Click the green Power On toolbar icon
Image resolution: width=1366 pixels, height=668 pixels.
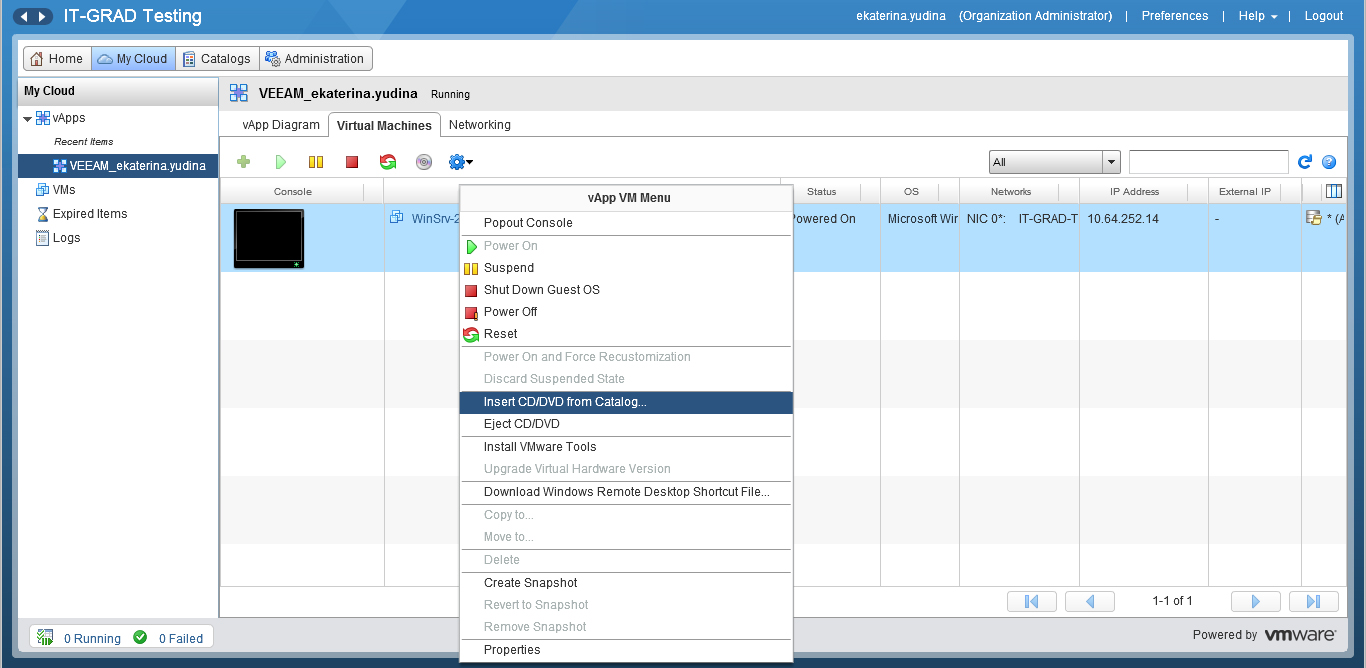click(281, 162)
